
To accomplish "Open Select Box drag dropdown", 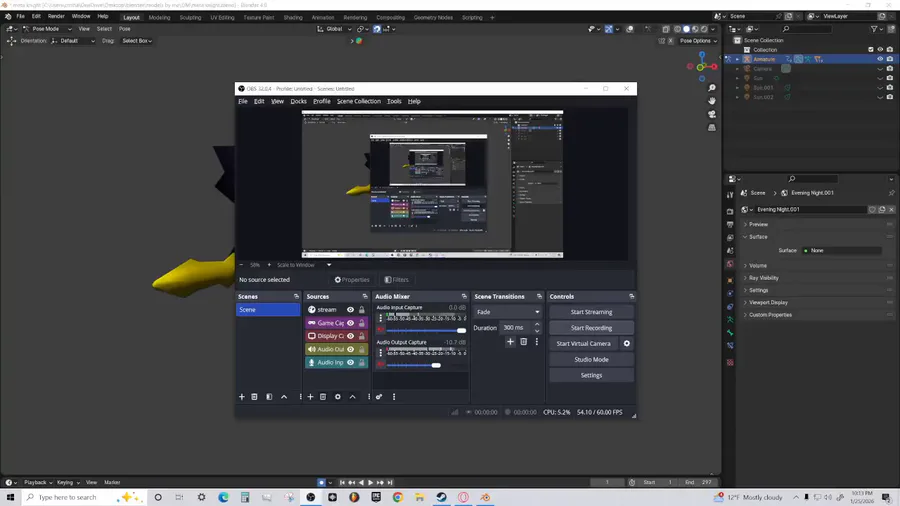I will [137, 41].
